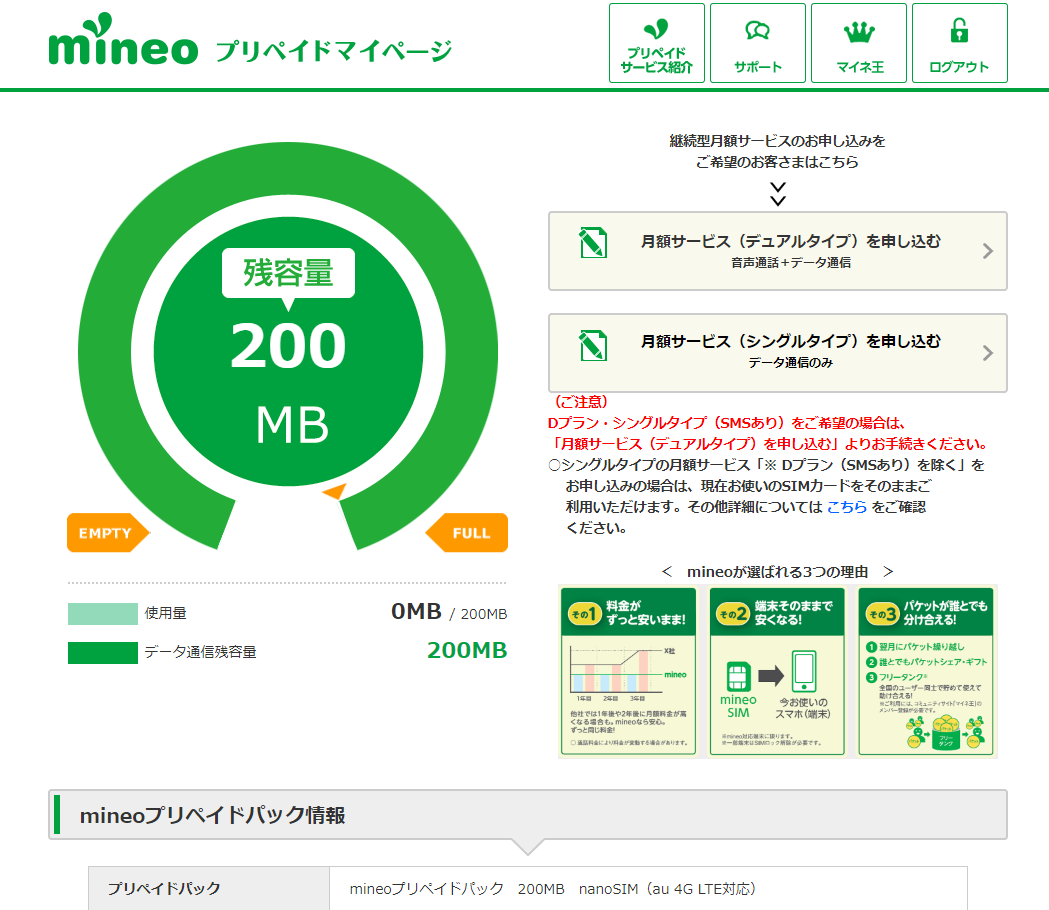Expand the シングルタイプ row via its right chevron

(986, 352)
